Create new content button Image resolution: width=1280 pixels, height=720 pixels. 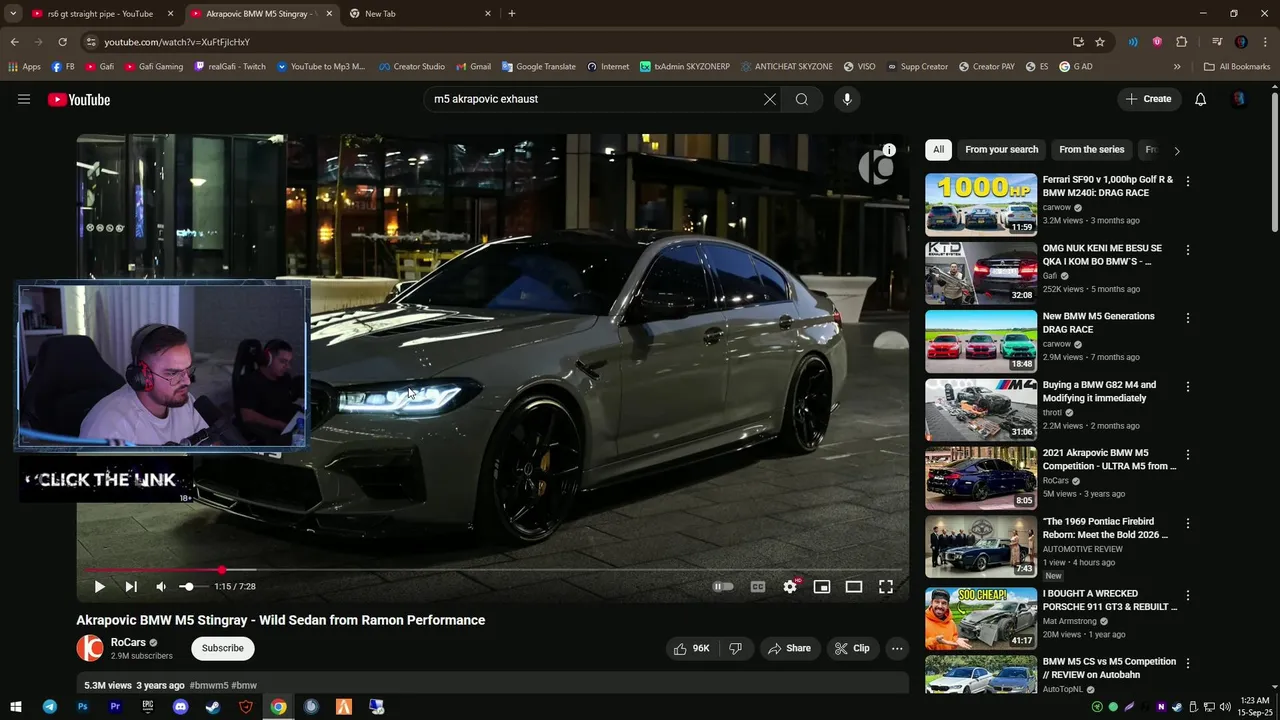coord(1148,99)
